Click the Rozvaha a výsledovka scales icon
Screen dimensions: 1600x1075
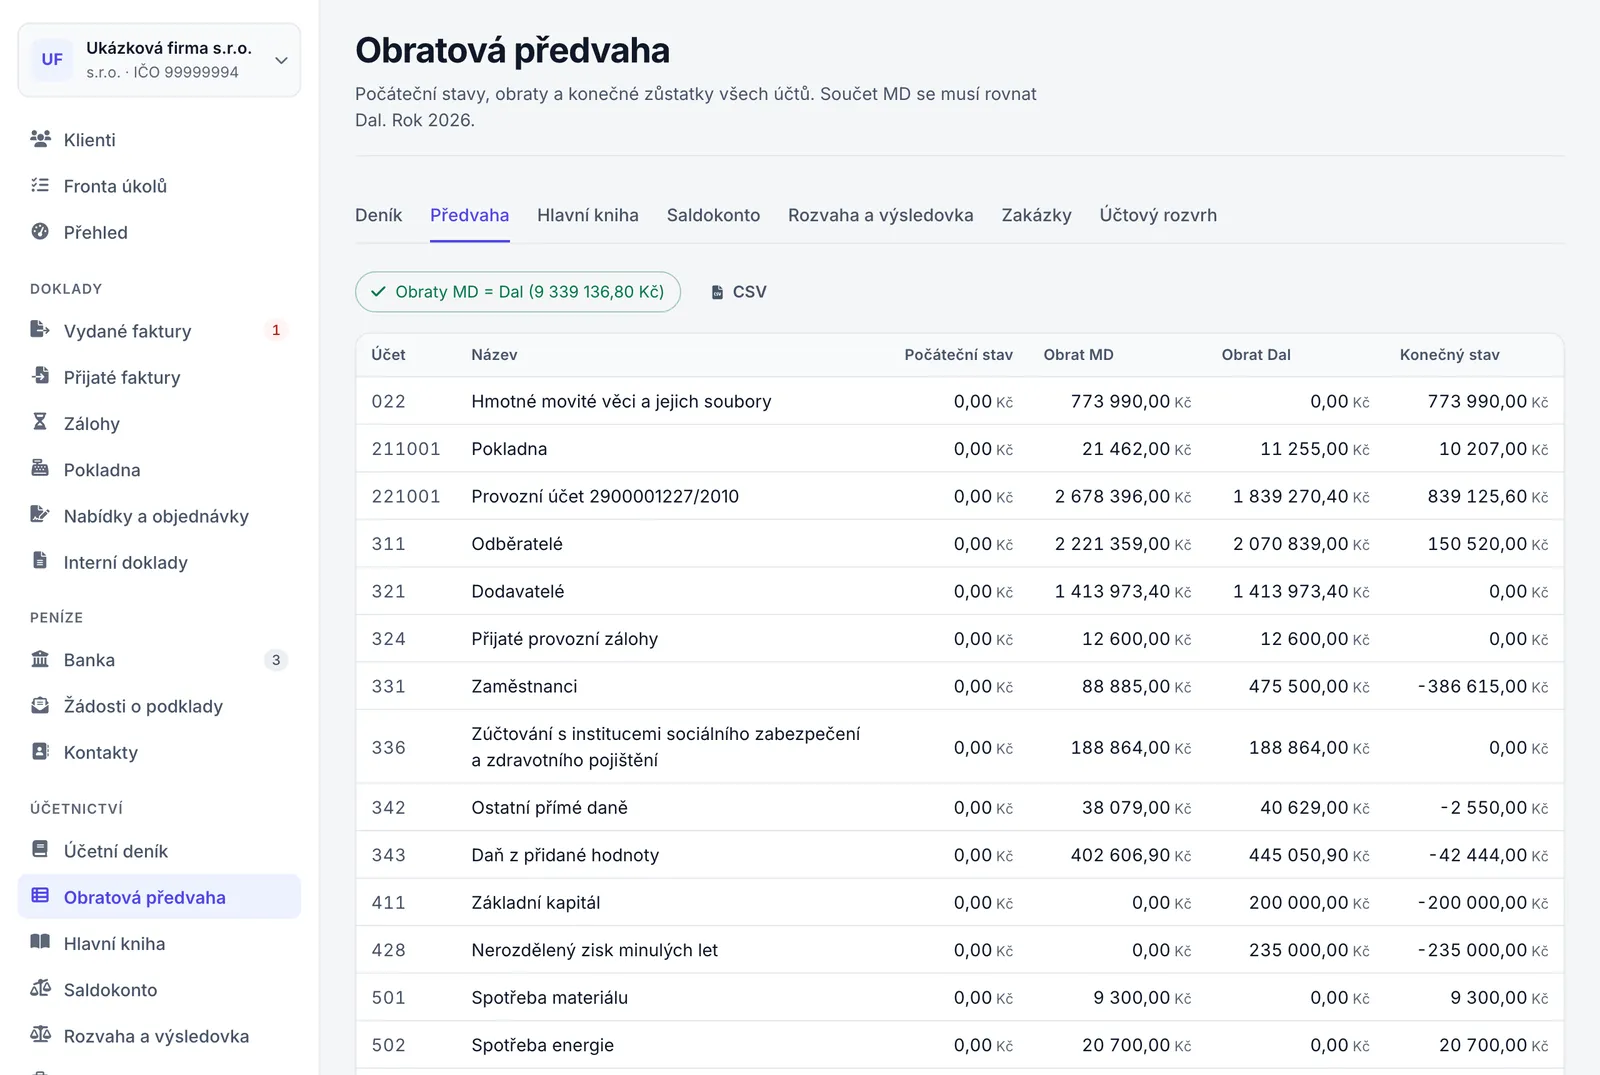tap(40, 1035)
